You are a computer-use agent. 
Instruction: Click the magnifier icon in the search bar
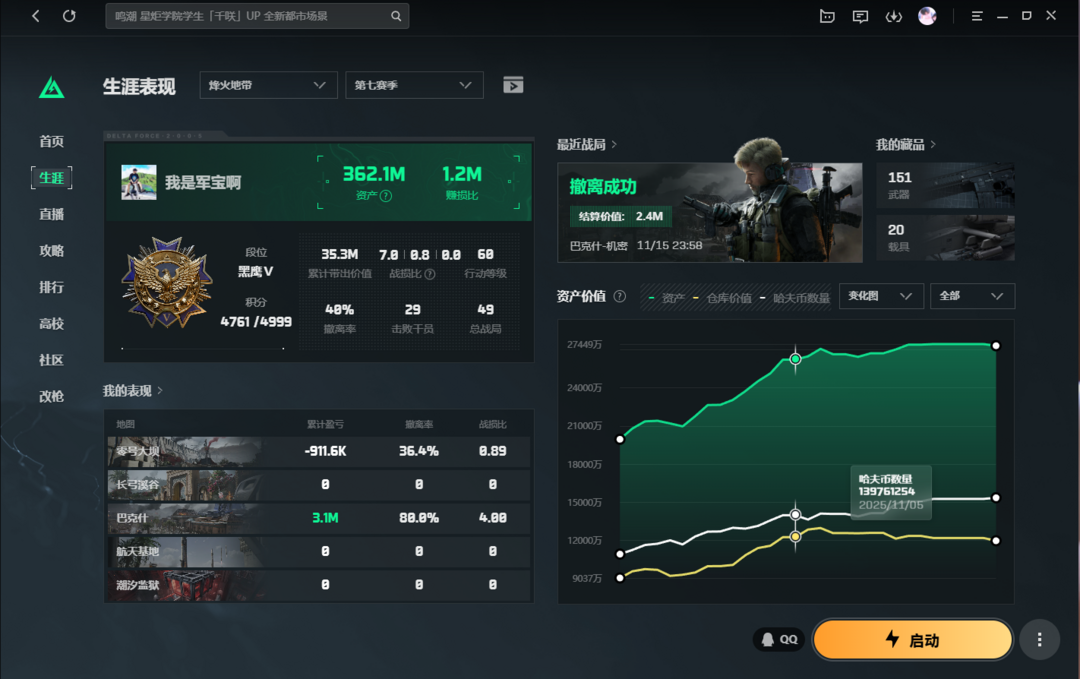396,16
